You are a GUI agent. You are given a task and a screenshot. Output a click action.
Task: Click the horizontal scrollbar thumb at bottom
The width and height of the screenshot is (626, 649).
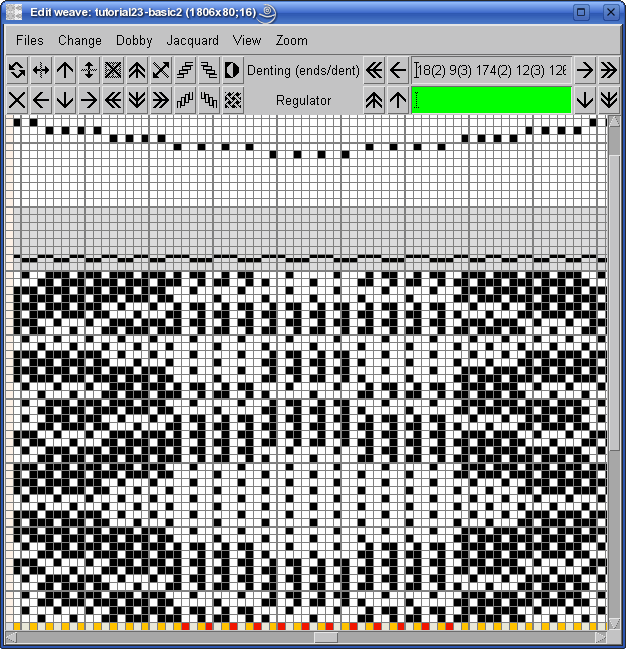[x=326, y=637]
